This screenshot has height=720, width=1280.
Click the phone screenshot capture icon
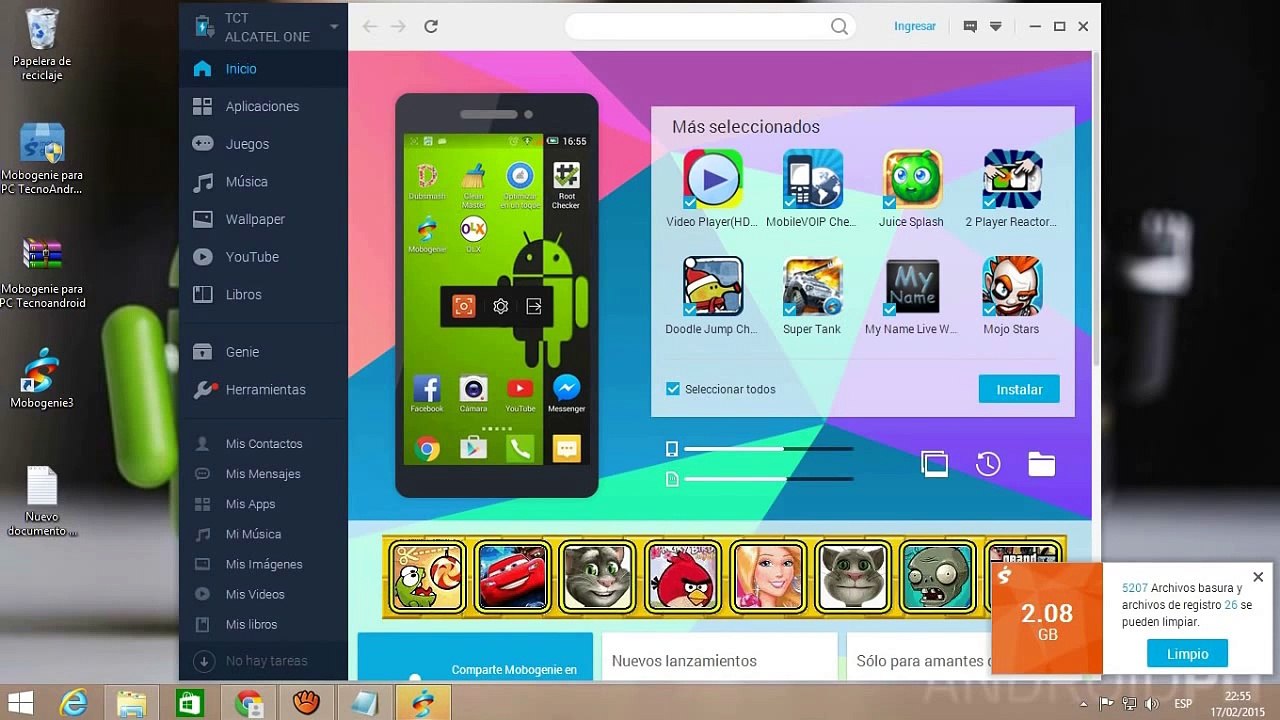point(464,307)
